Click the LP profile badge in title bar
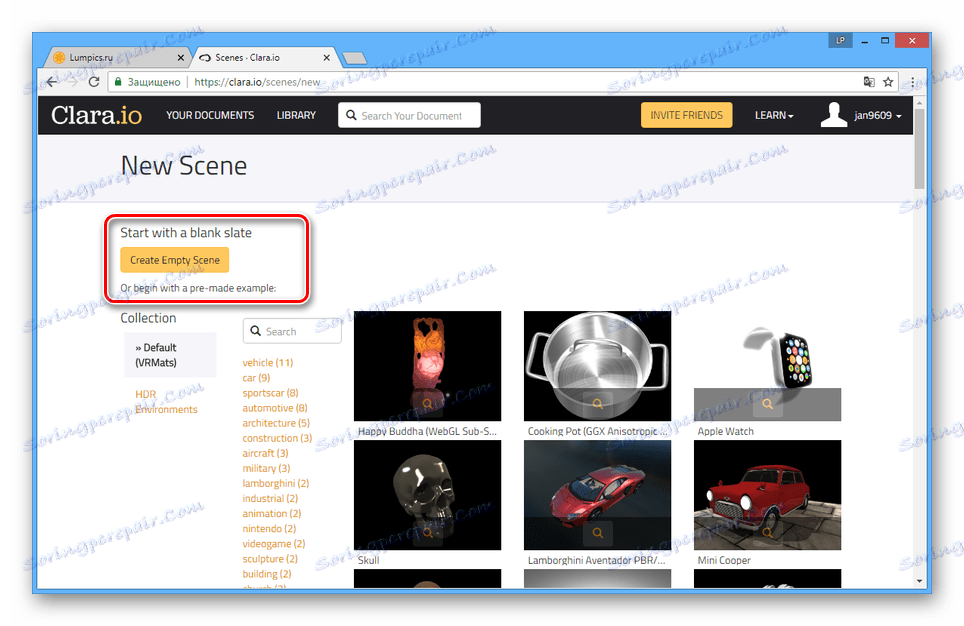Screen dimensions: 964x626 pyautogui.click(x=840, y=41)
